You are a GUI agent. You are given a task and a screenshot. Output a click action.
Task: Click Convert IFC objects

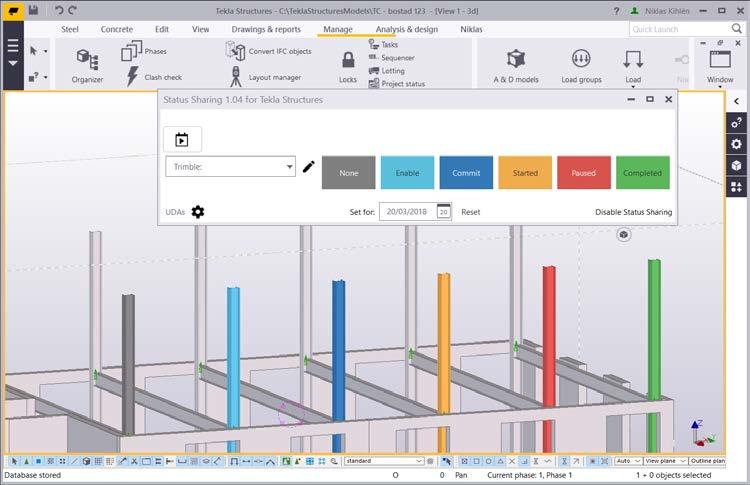268,51
